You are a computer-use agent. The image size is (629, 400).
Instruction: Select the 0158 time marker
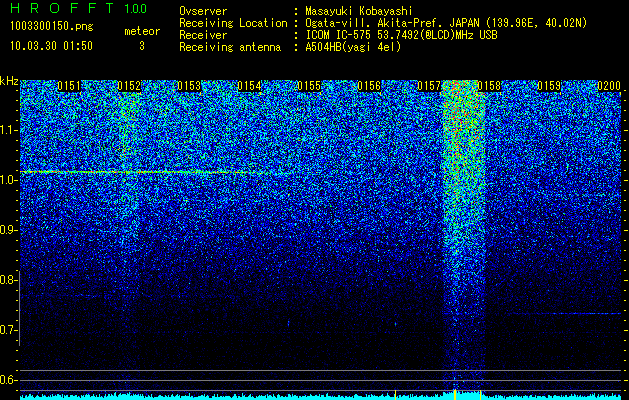(x=489, y=86)
